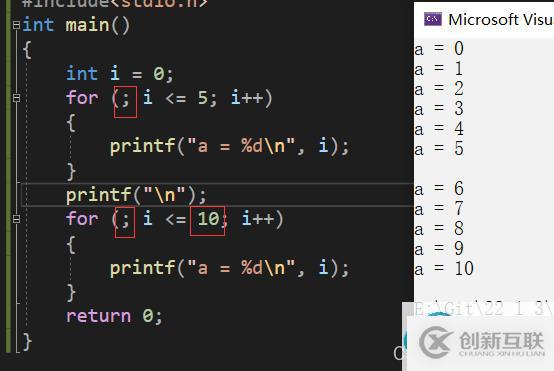Click the variable i in int i = 0

[115, 73]
